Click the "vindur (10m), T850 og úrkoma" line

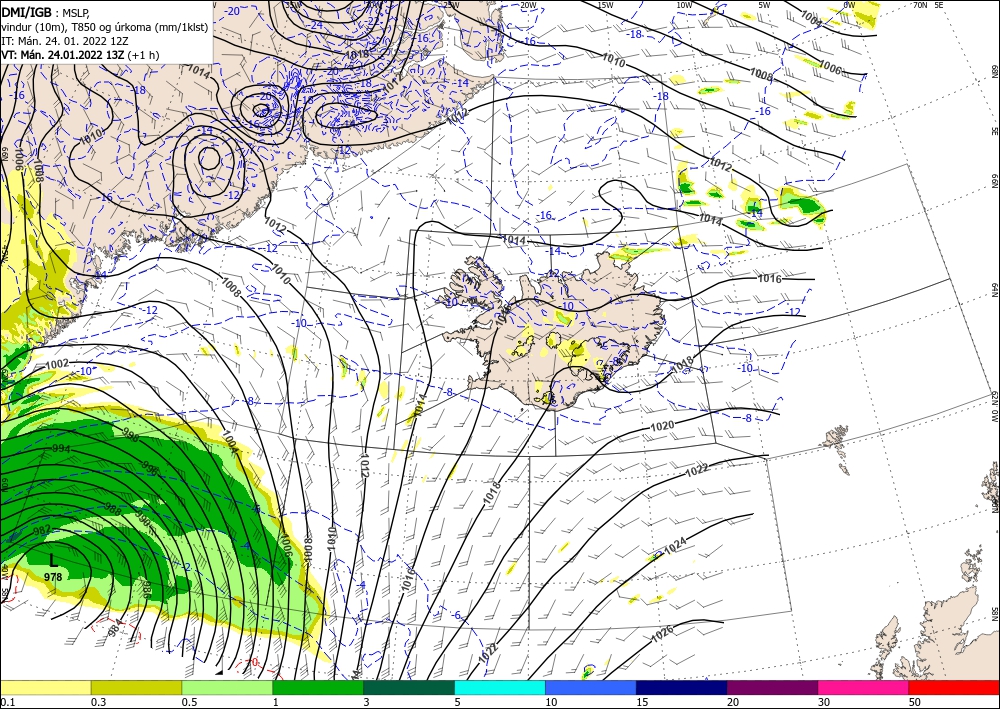[x=103, y=27]
